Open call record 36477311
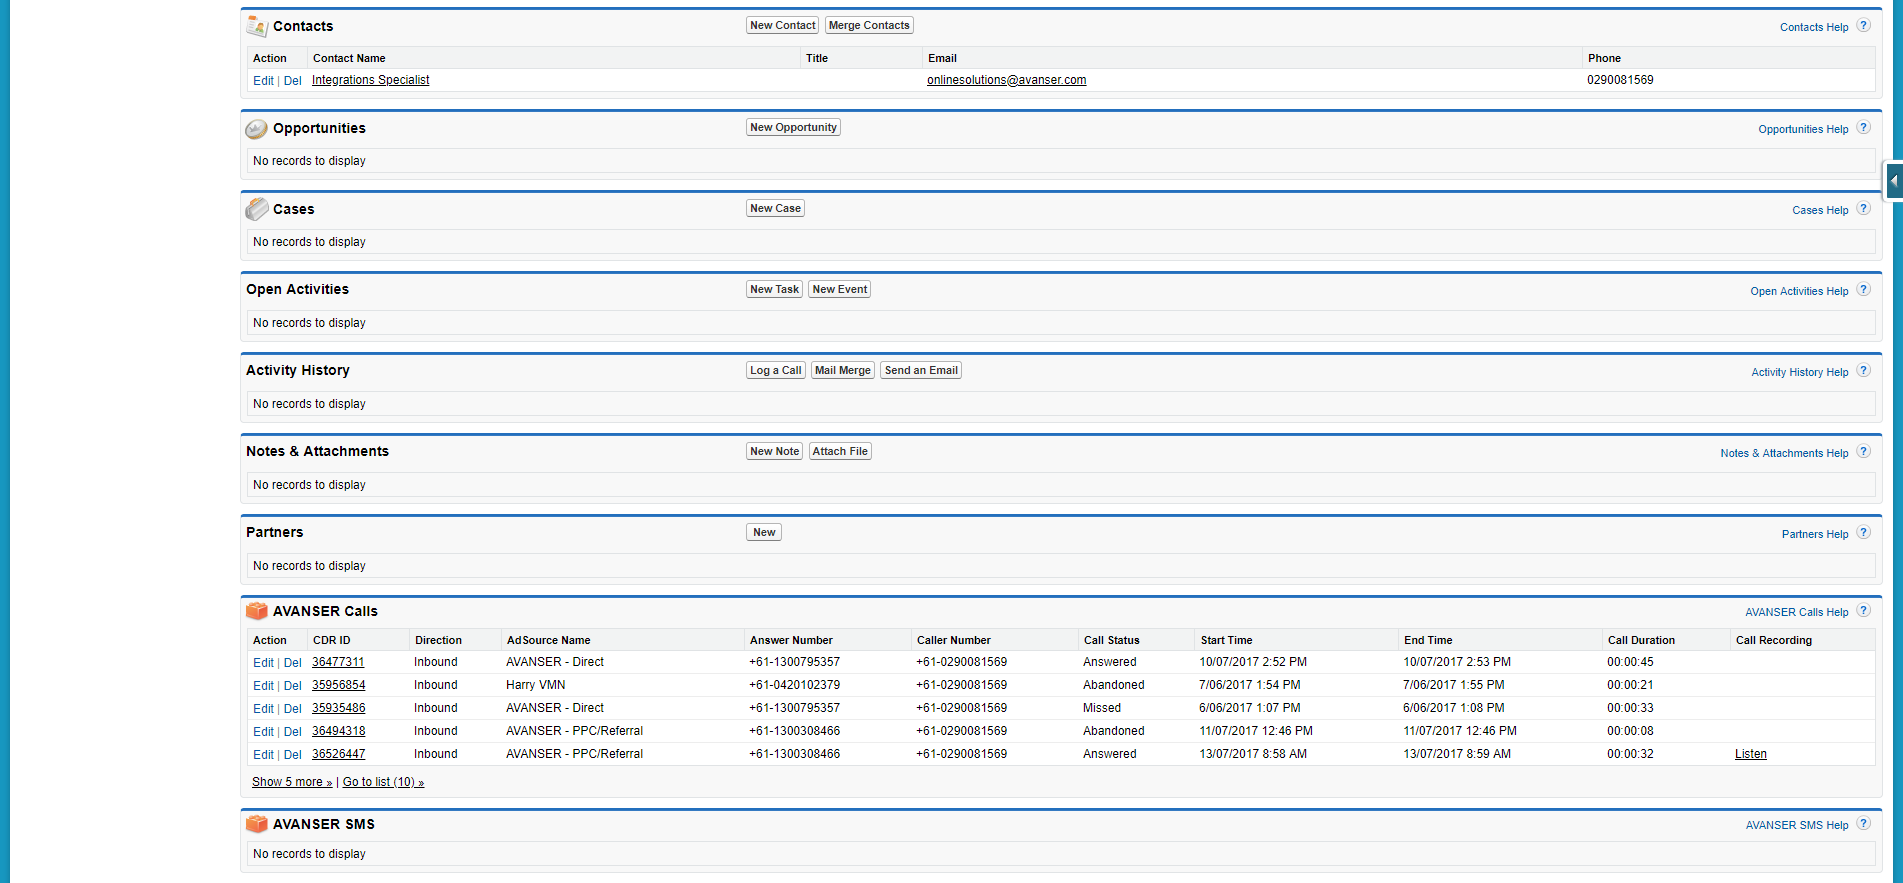The image size is (1903, 883). (338, 662)
